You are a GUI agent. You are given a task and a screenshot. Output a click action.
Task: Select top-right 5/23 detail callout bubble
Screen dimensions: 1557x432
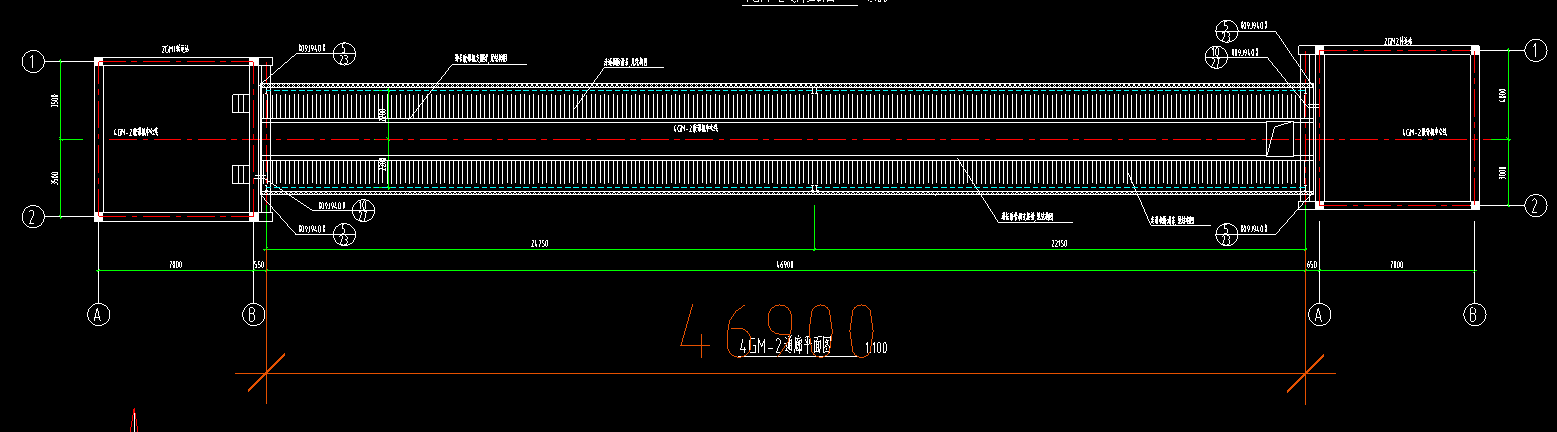[1226, 32]
